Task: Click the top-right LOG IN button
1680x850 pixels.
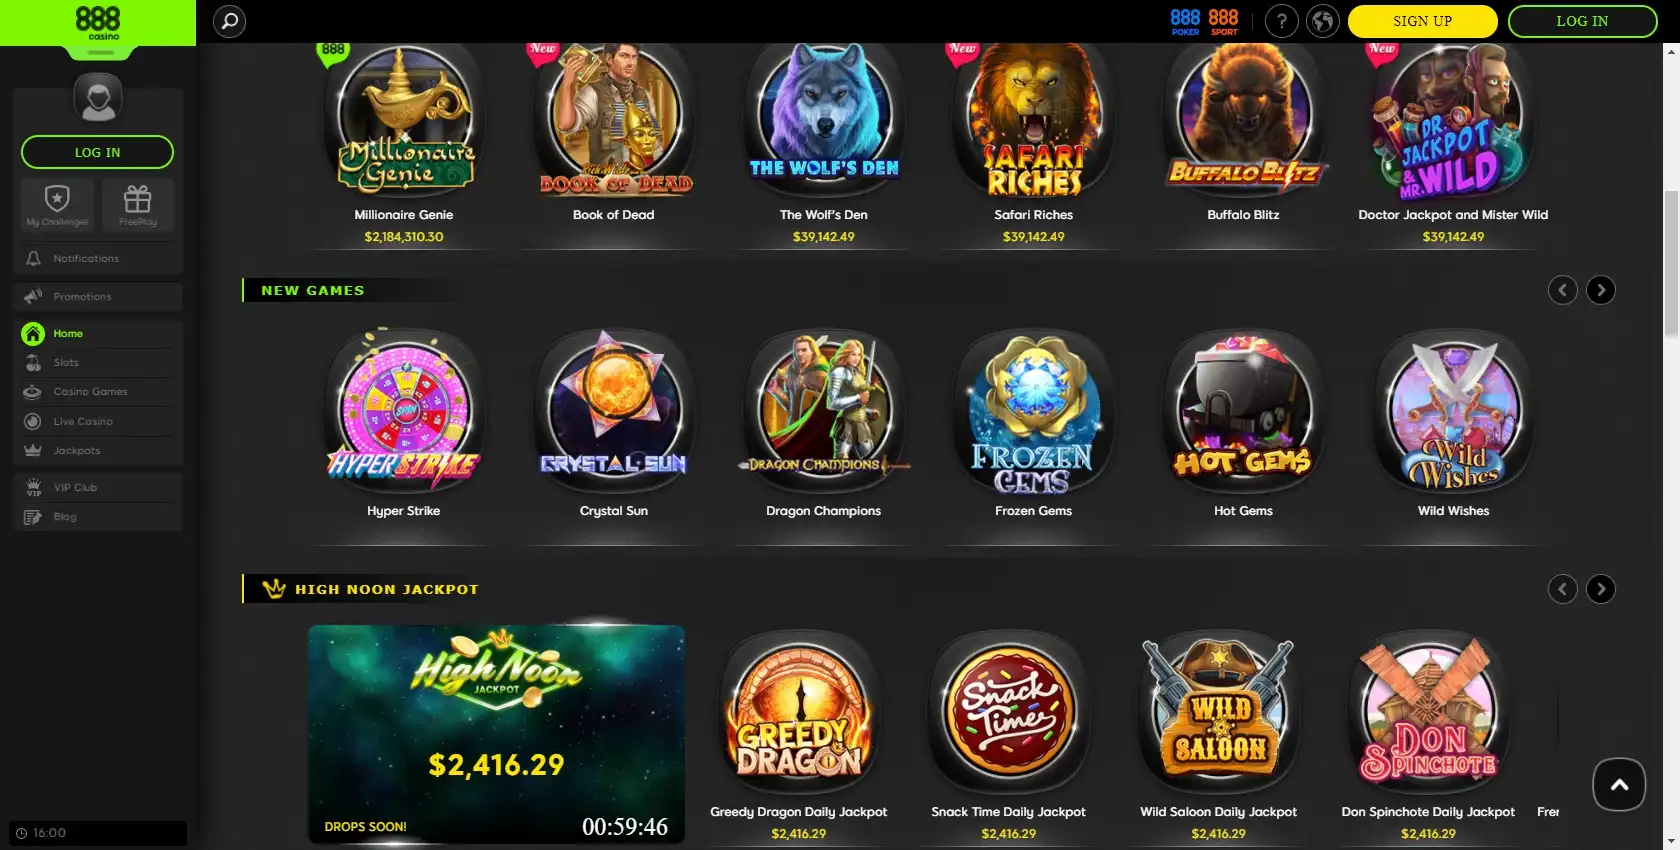Action: [1582, 21]
